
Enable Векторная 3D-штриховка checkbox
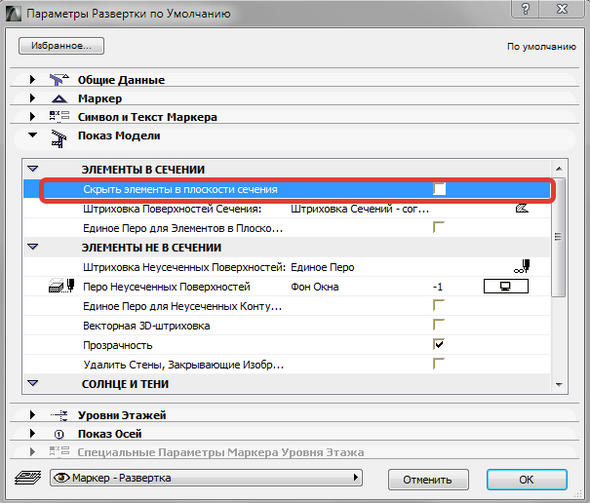point(439,325)
